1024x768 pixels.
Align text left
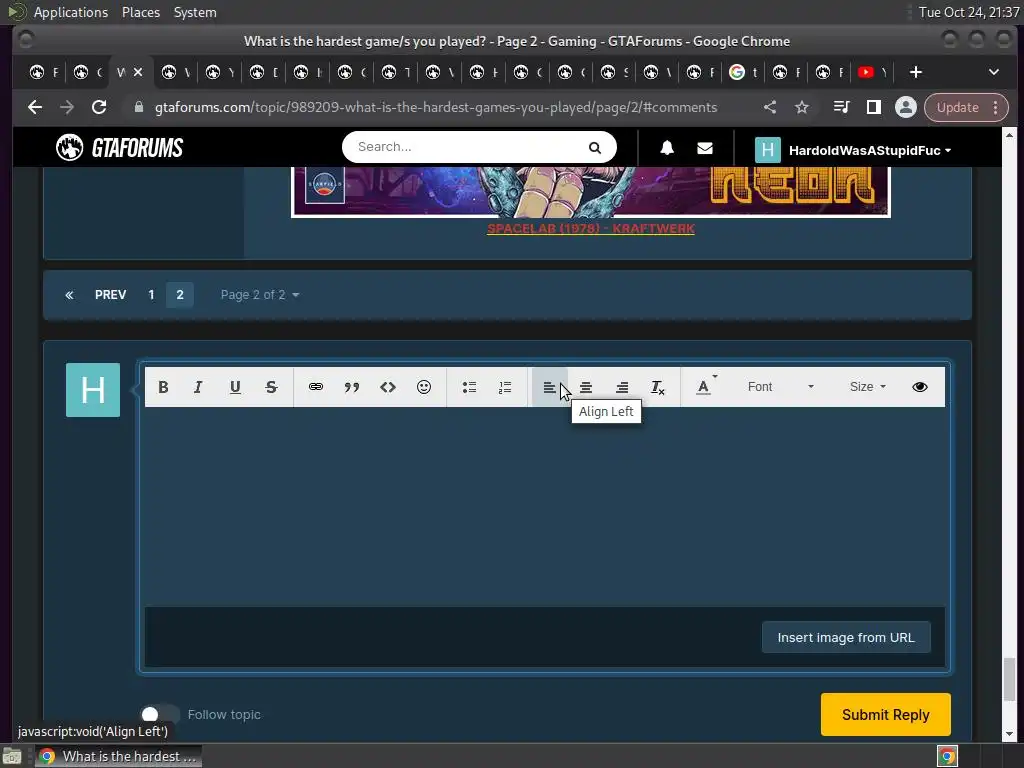(549, 387)
